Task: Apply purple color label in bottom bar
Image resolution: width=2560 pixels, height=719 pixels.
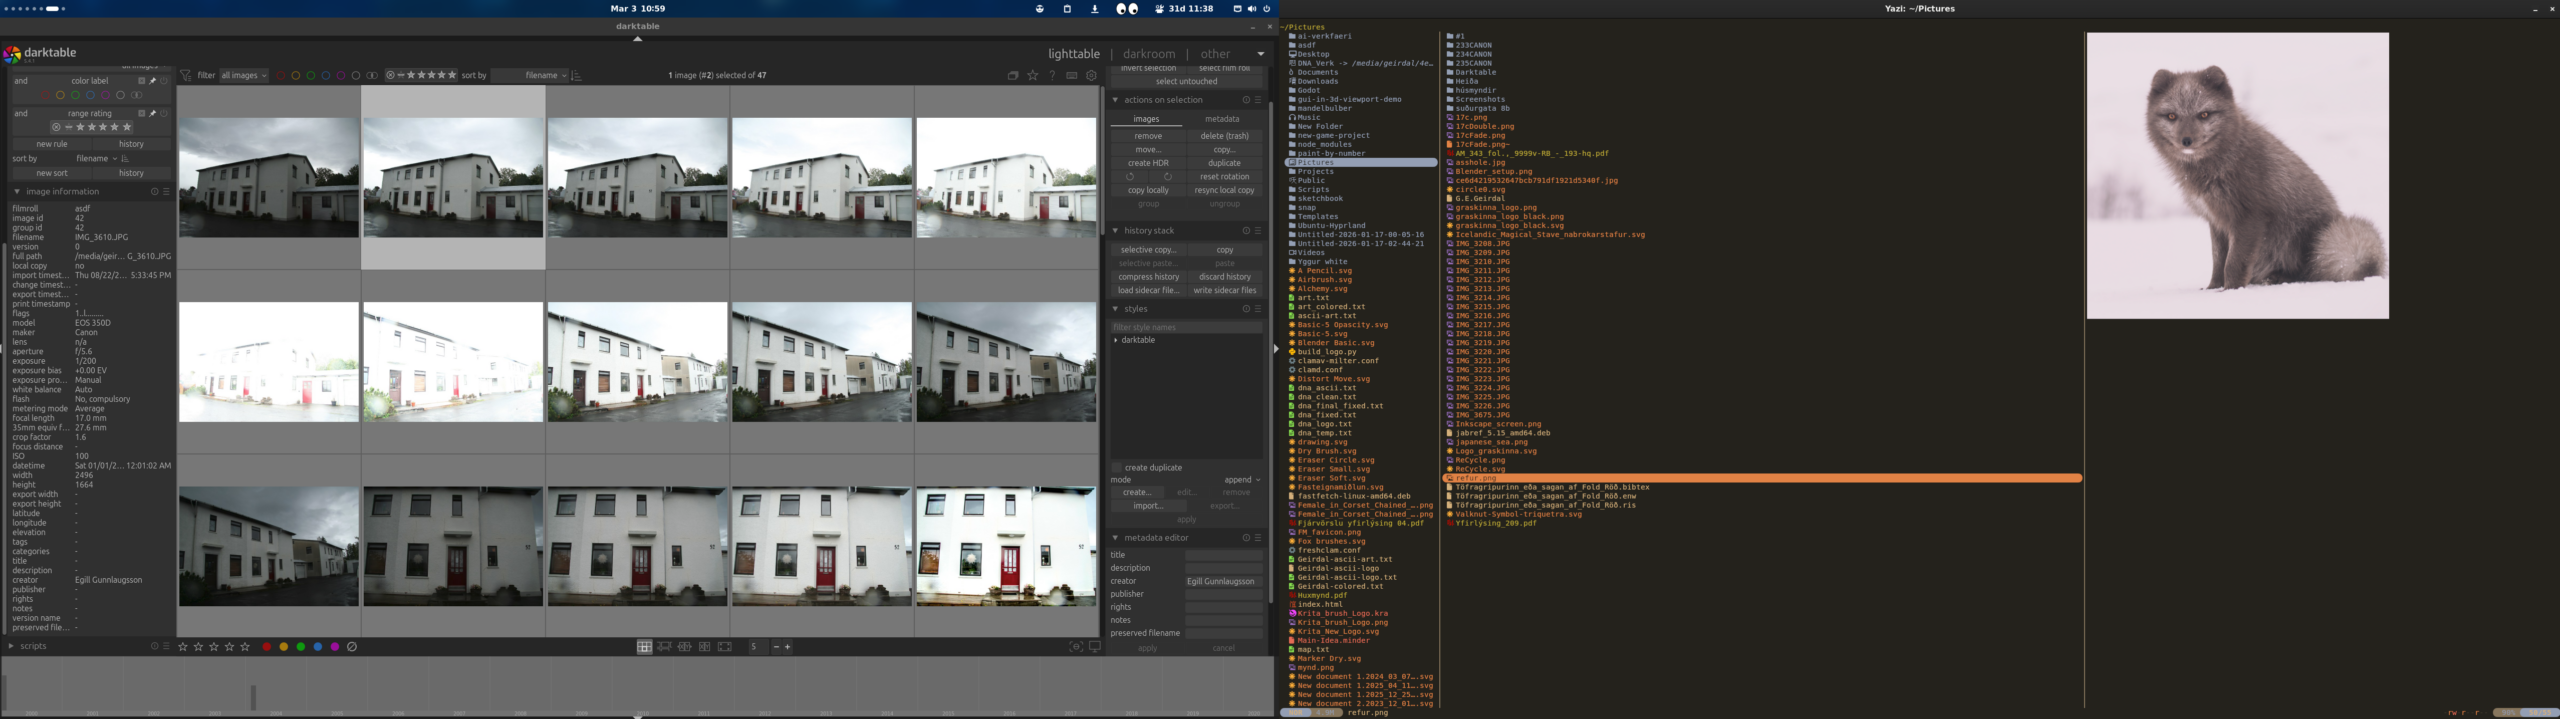Action: [x=335, y=647]
